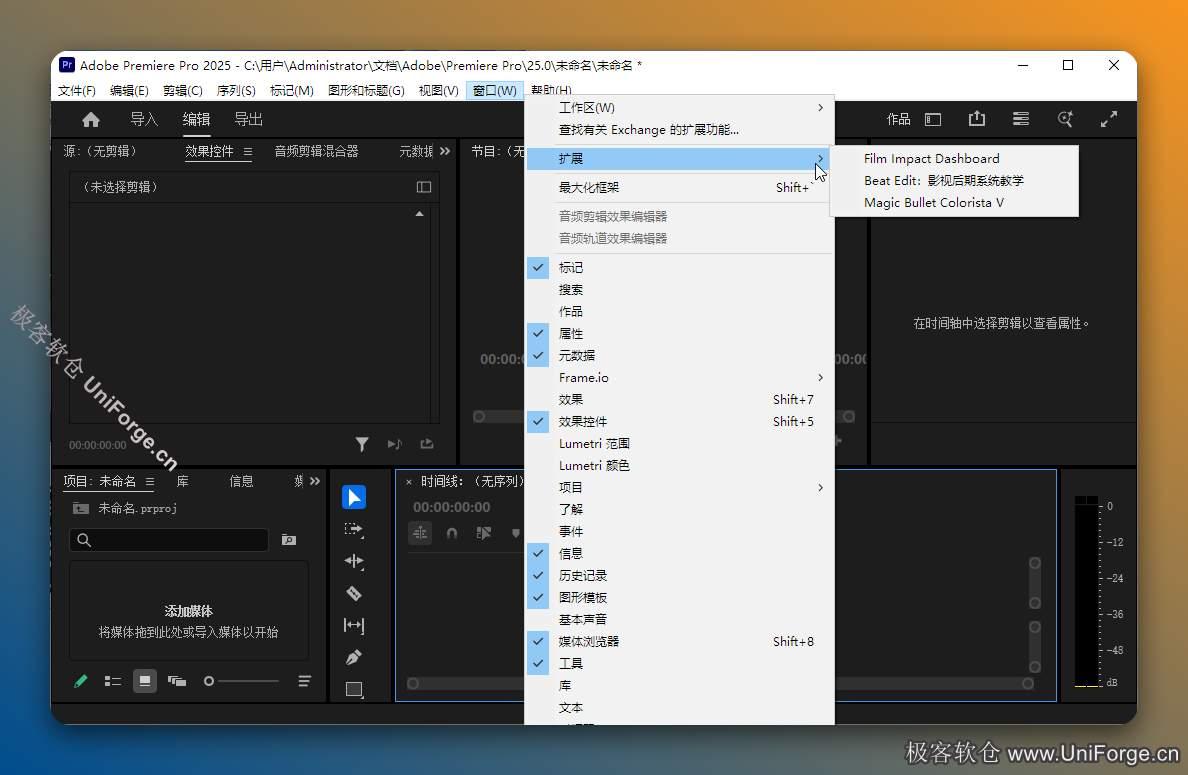Image resolution: width=1188 pixels, height=775 pixels.
Task: Switch to the 导出 workspace mode
Action: [x=249, y=119]
